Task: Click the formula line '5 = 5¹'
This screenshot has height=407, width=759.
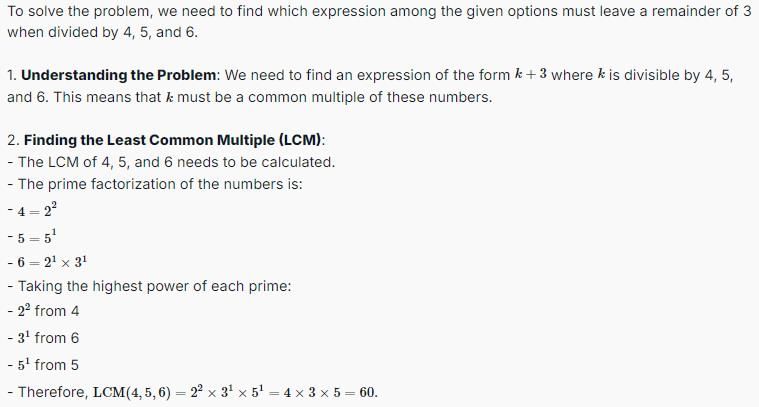Action: tap(37, 237)
